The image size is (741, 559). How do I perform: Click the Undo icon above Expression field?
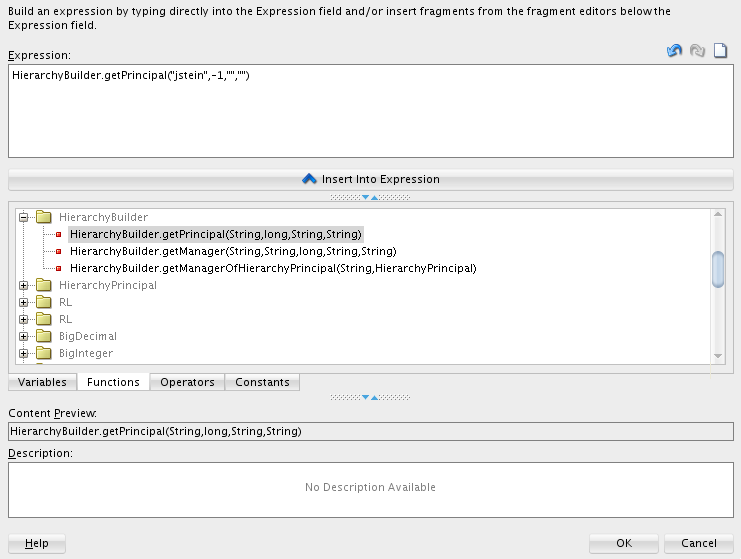[674, 51]
